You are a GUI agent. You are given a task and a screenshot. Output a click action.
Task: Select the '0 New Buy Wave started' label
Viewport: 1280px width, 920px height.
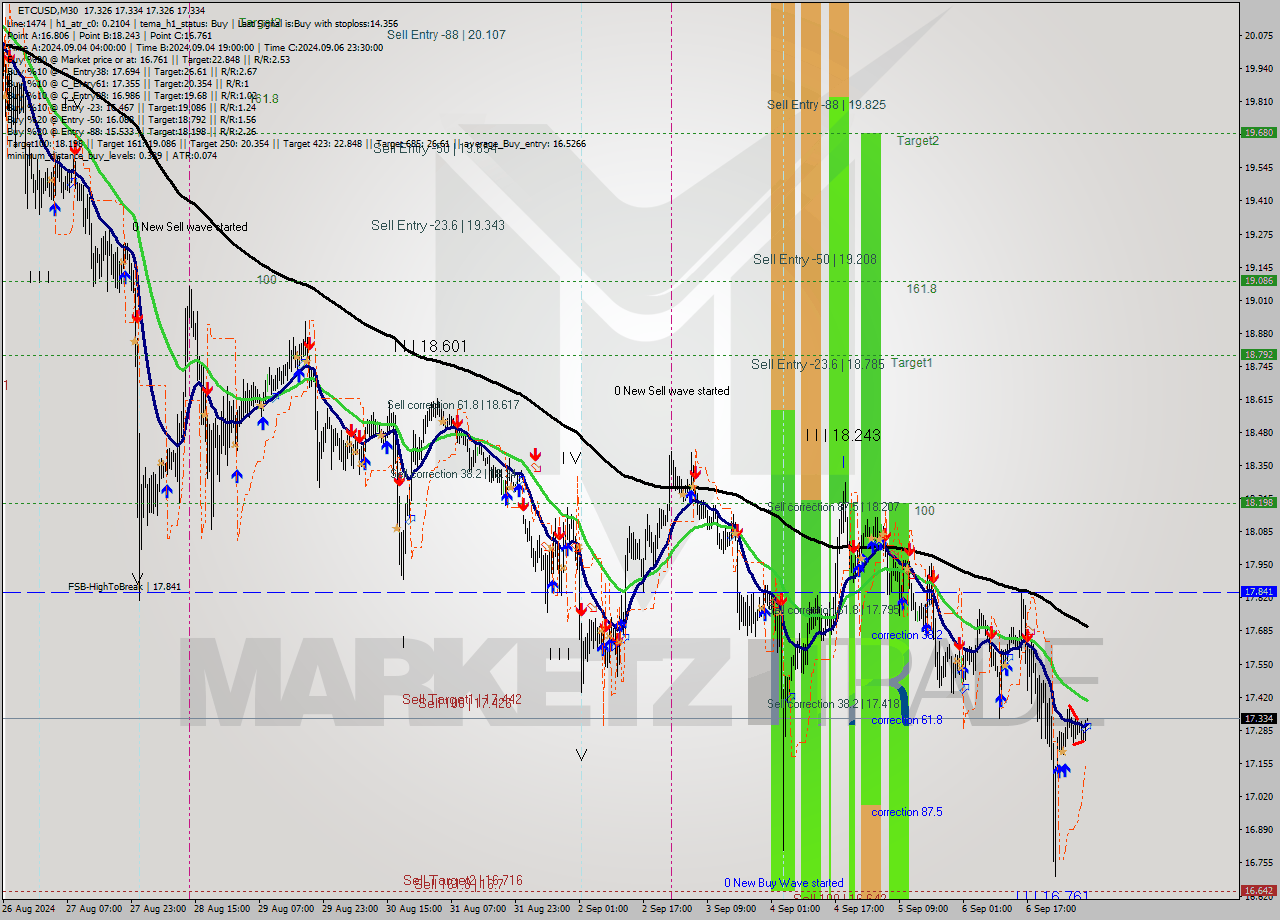pyautogui.click(x=784, y=883)
